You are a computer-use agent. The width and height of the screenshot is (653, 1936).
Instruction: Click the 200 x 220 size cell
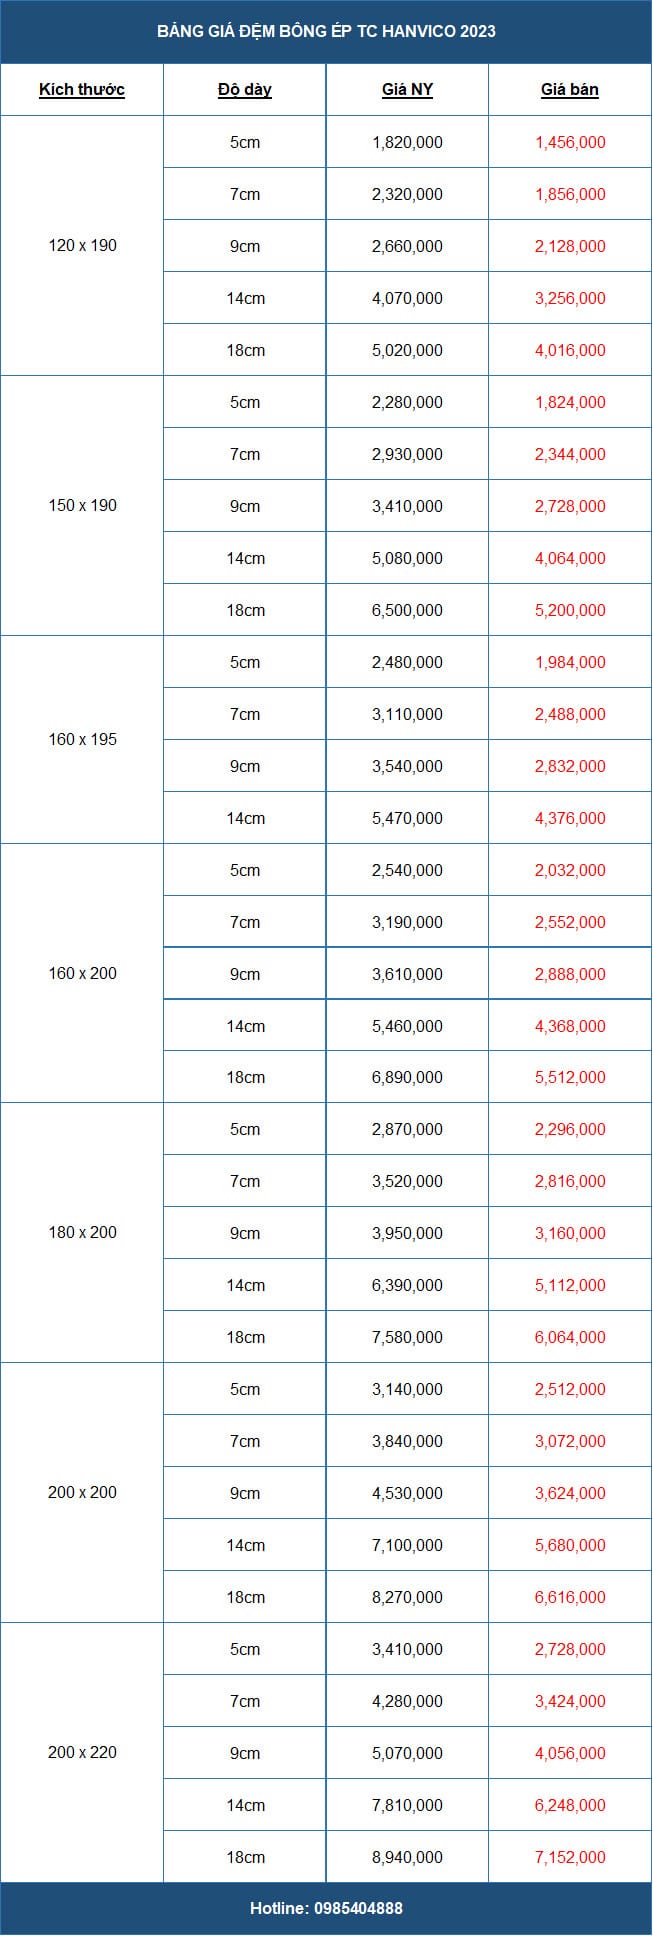tap(82, 1753)
